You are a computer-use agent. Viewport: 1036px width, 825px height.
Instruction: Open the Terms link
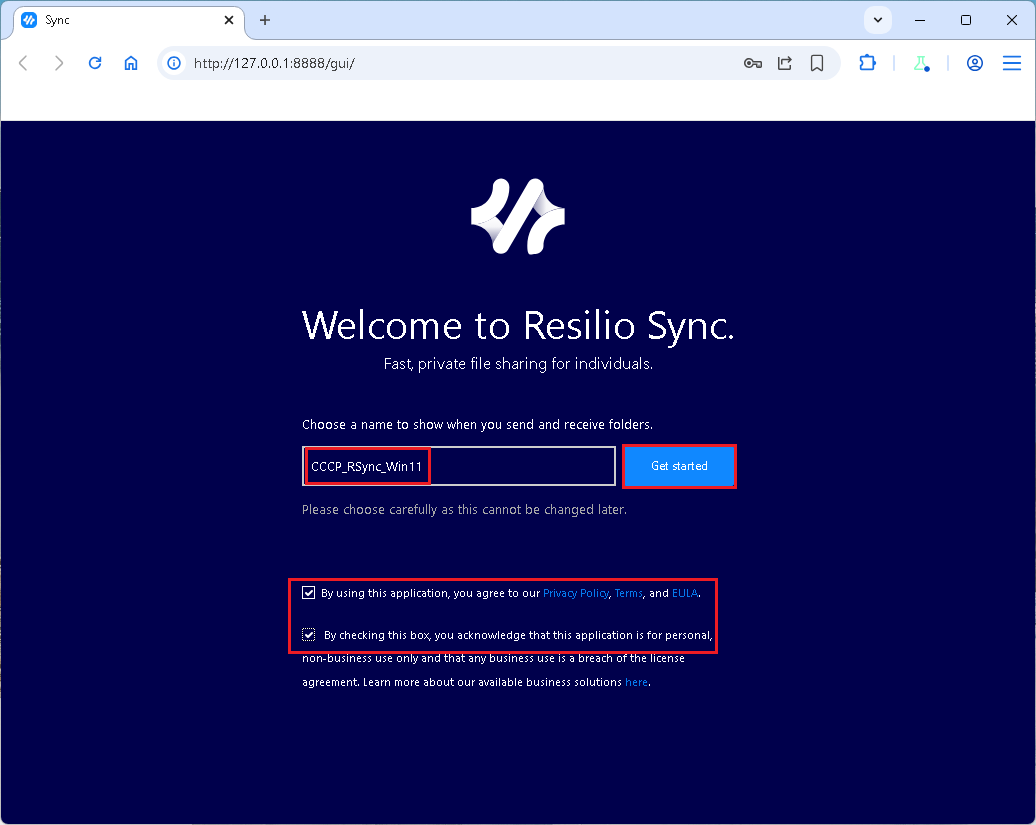tap(628, 593)
